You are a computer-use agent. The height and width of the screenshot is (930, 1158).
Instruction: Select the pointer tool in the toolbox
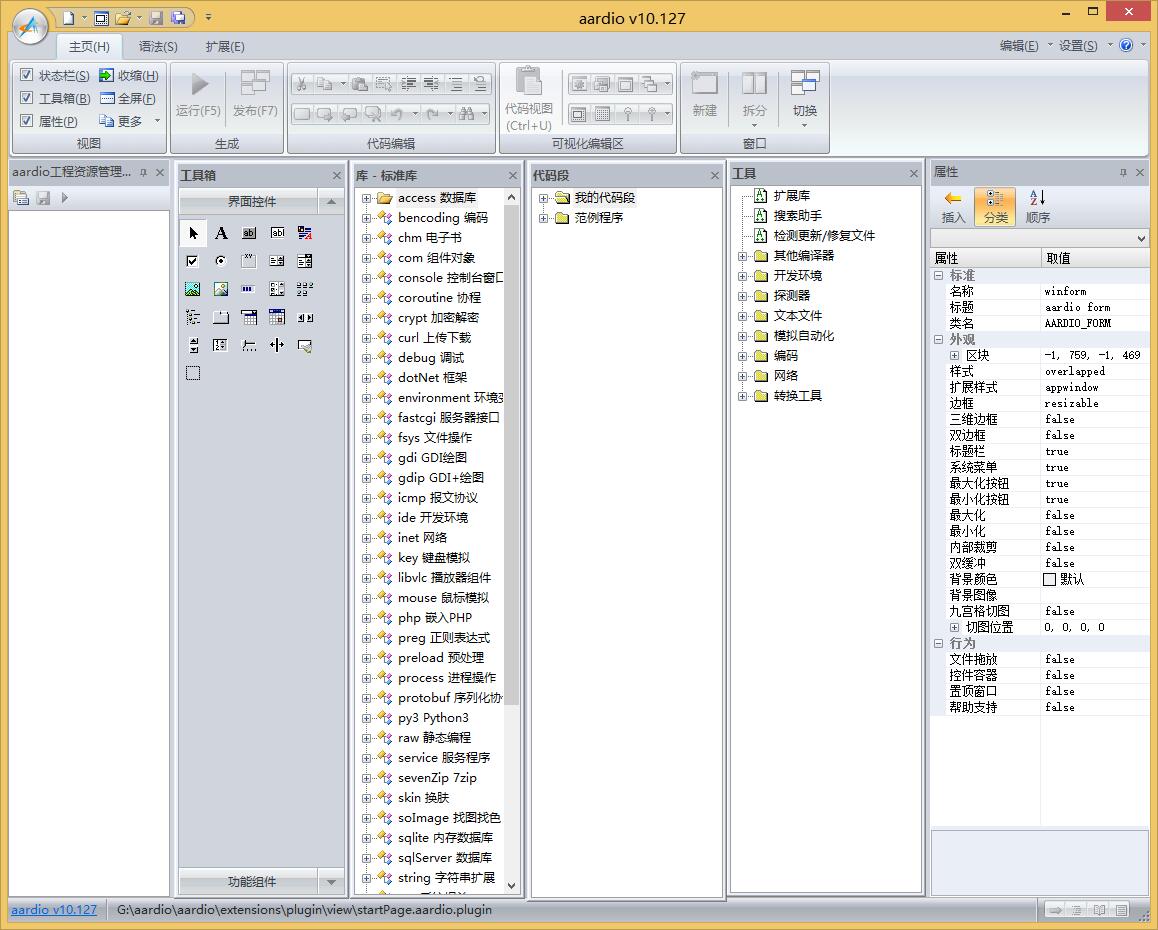pos(193,233)
